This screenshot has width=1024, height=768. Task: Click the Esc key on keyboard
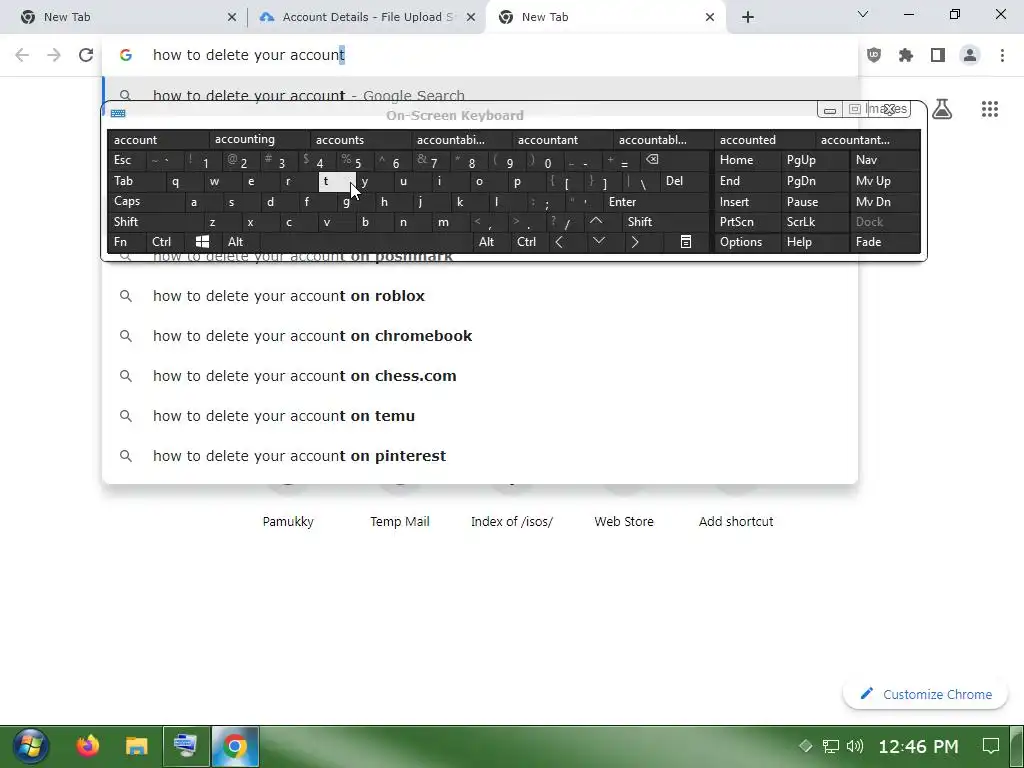click(127, 160)
